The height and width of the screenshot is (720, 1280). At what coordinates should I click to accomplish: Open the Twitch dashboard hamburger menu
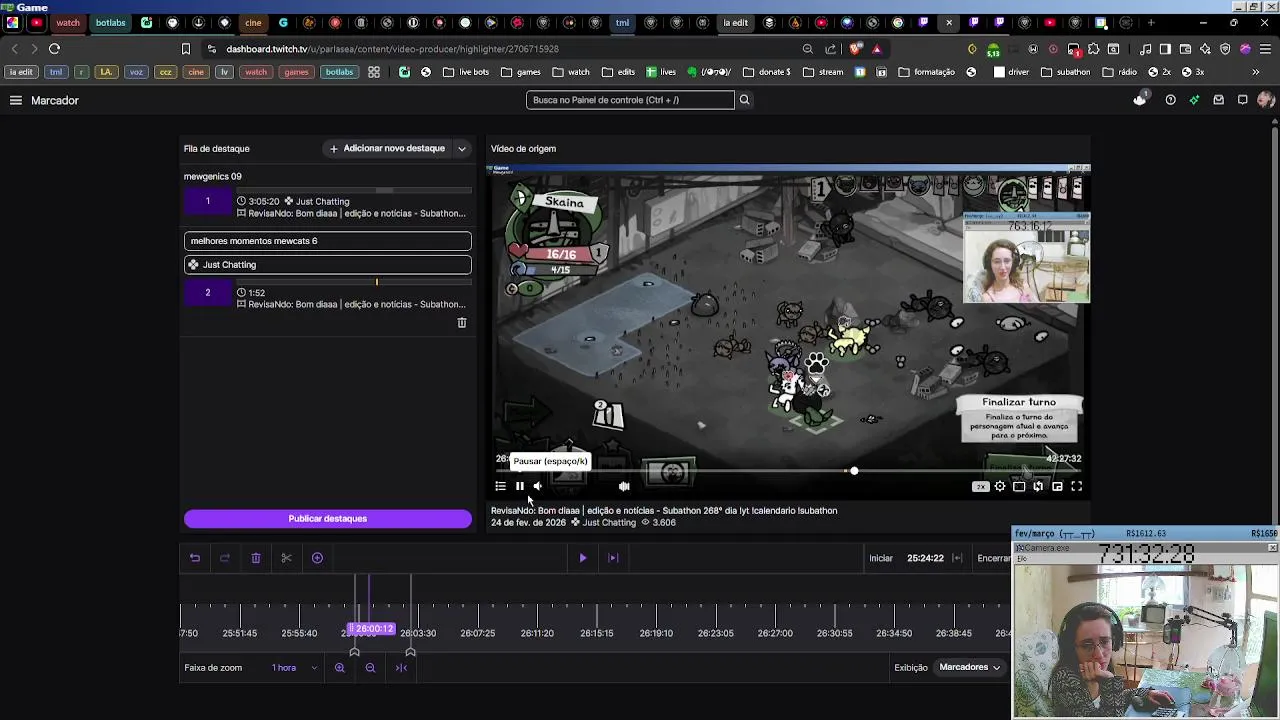pos(16,100)
